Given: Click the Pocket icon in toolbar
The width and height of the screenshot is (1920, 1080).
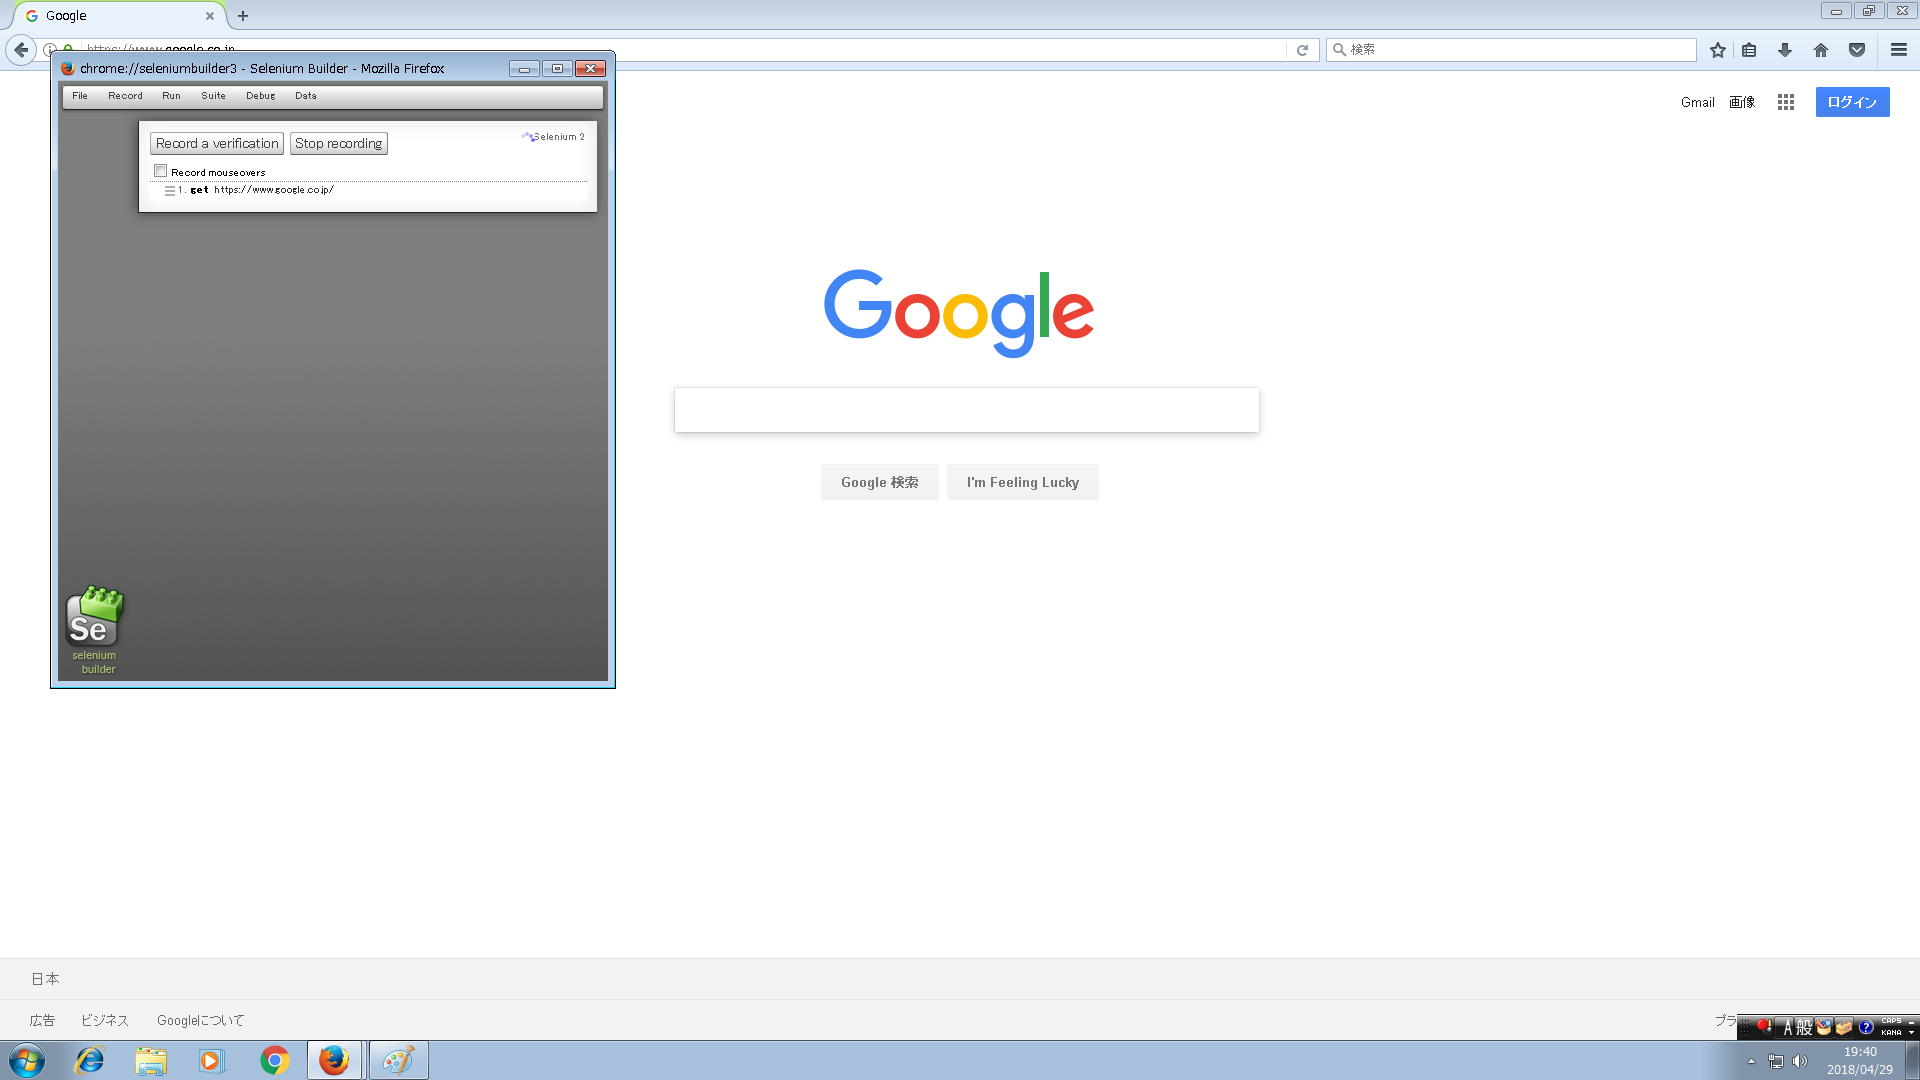Looking at the screenshot, I should pyautogui.click(x=1857, y=50).
